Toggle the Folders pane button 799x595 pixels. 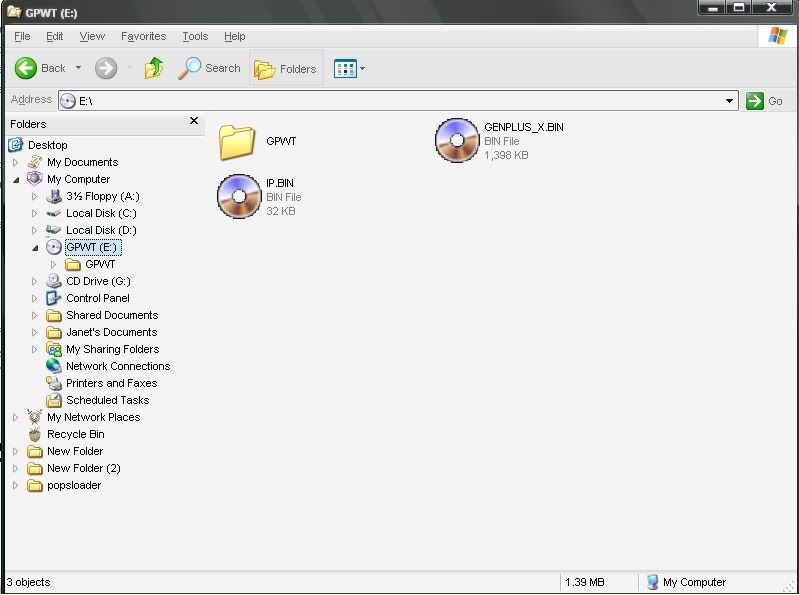(285, 69)
